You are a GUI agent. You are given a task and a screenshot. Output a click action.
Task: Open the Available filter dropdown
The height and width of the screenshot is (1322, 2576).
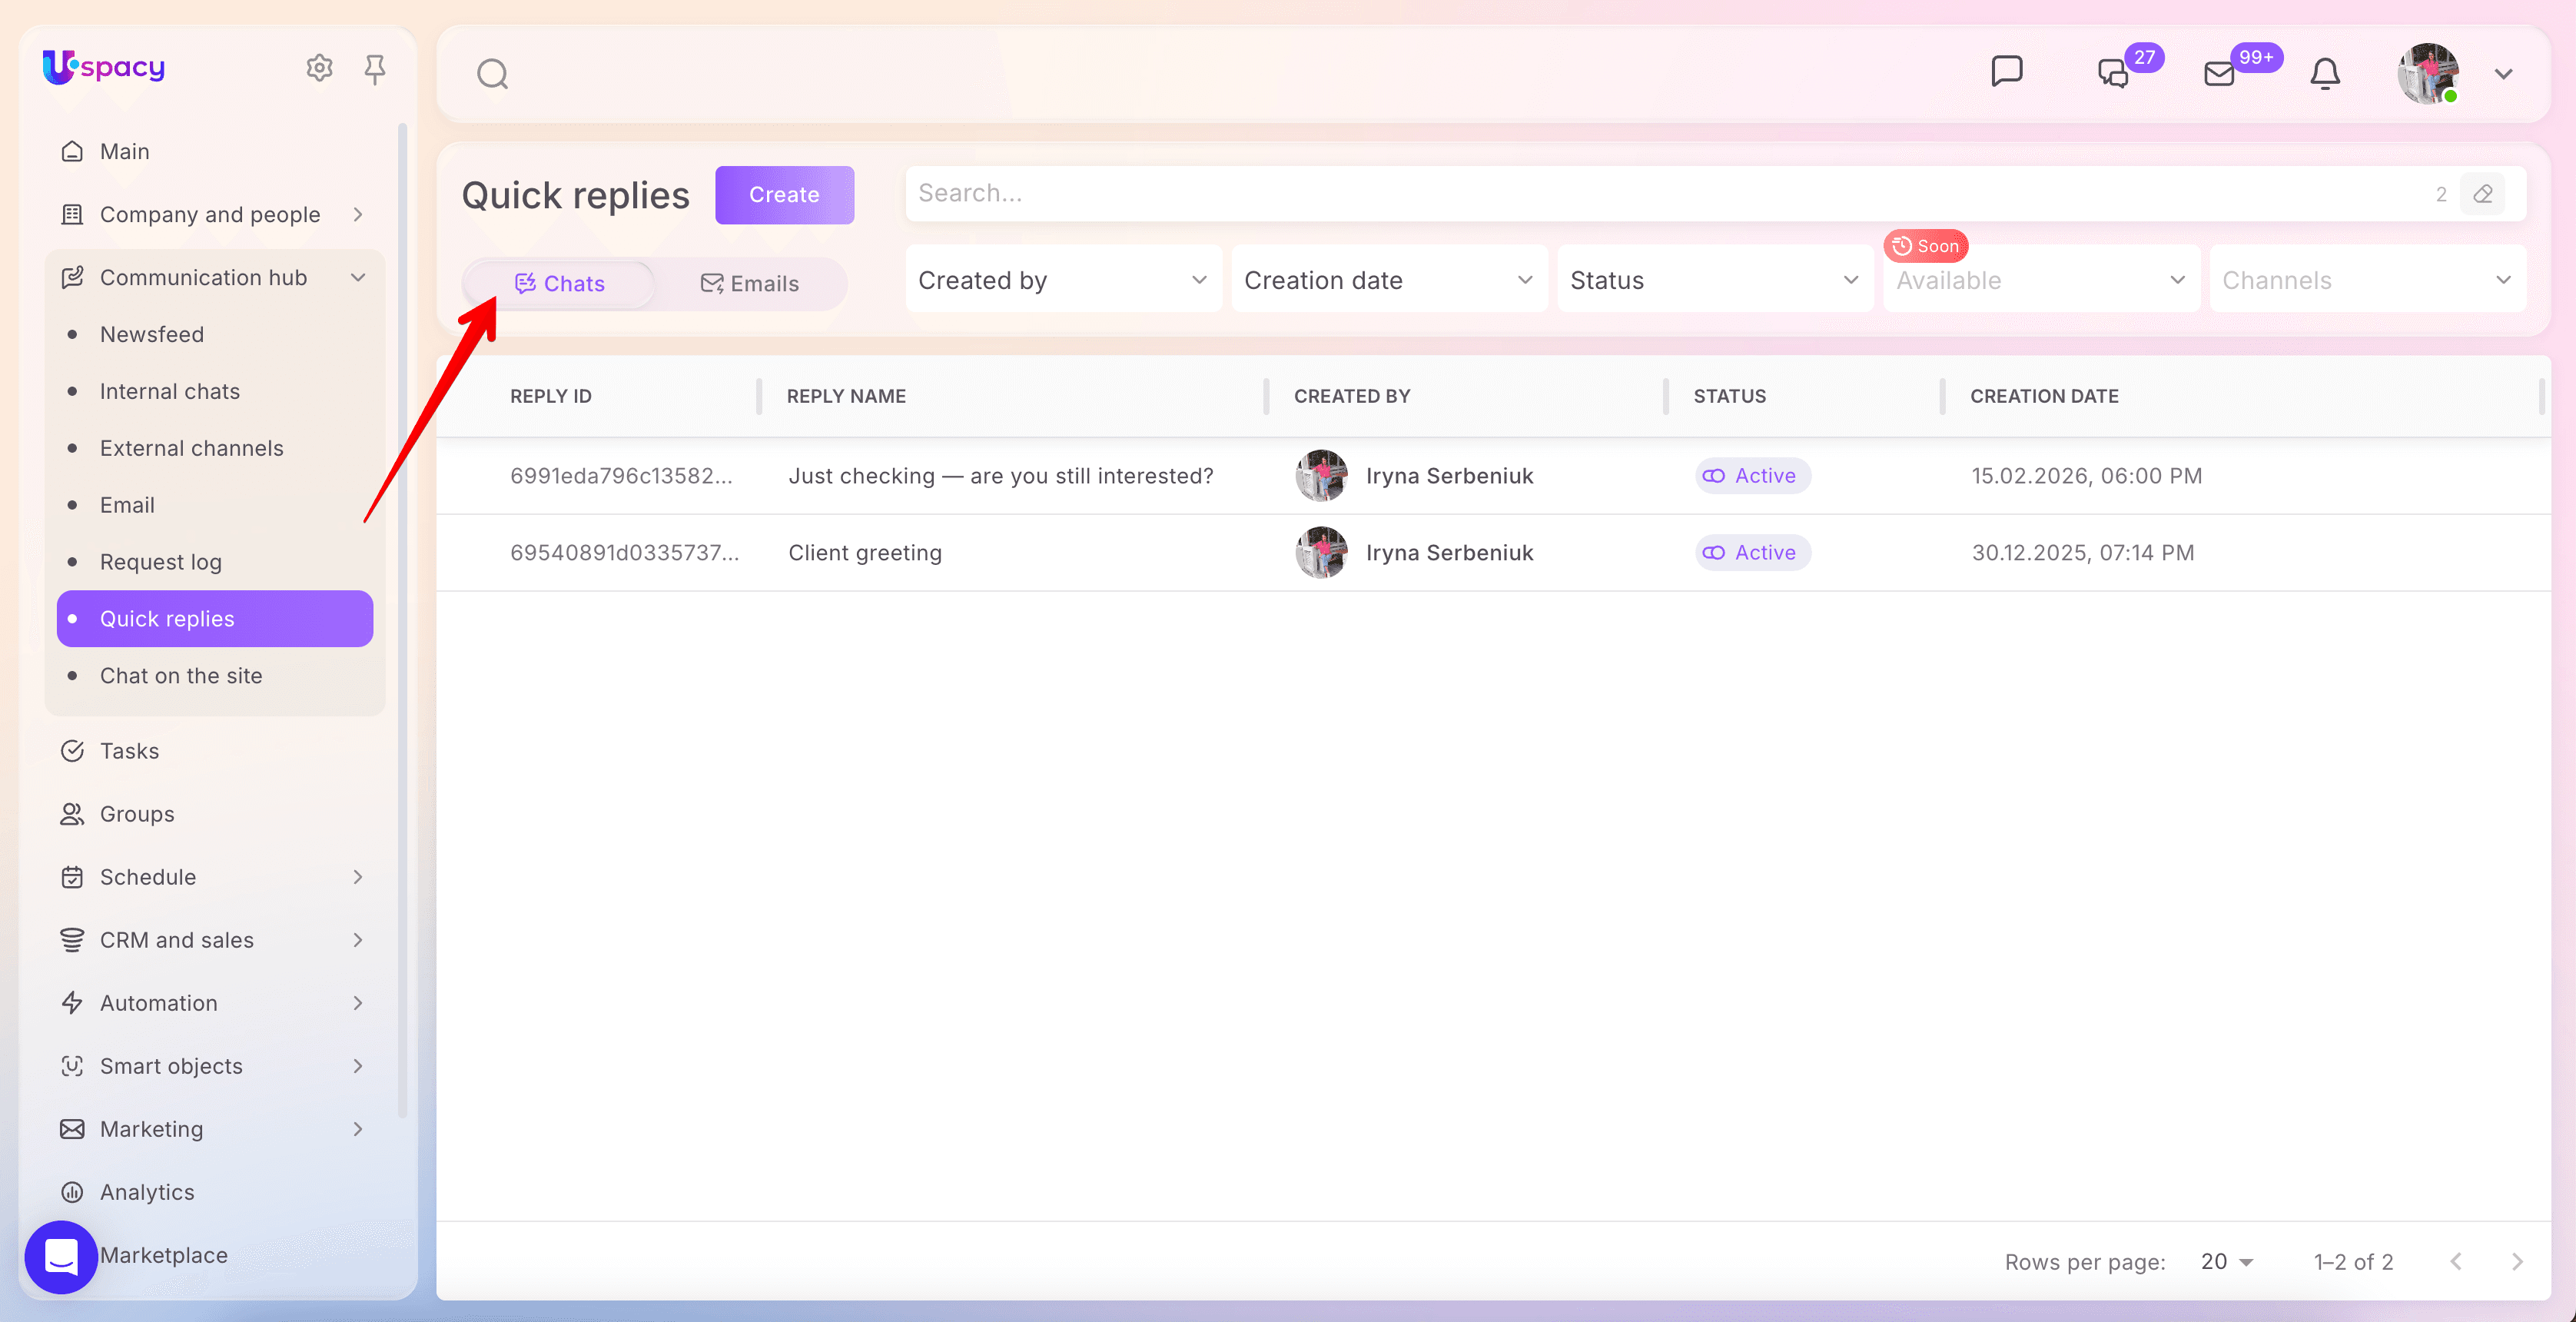pos(2041,280)
